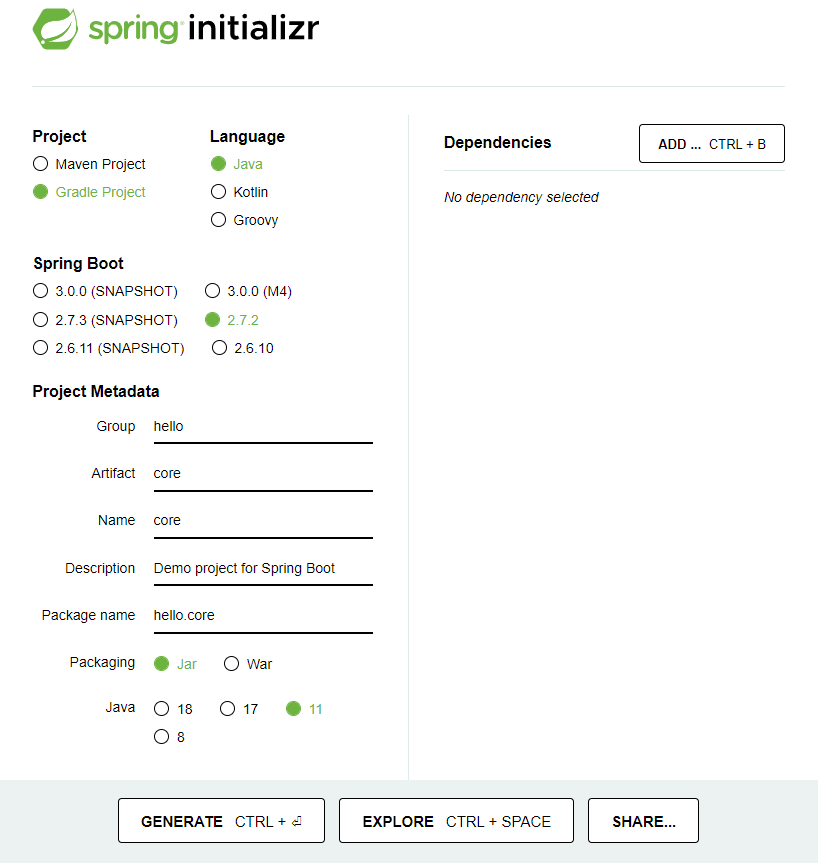Click the Packaging label

[102, 663]
